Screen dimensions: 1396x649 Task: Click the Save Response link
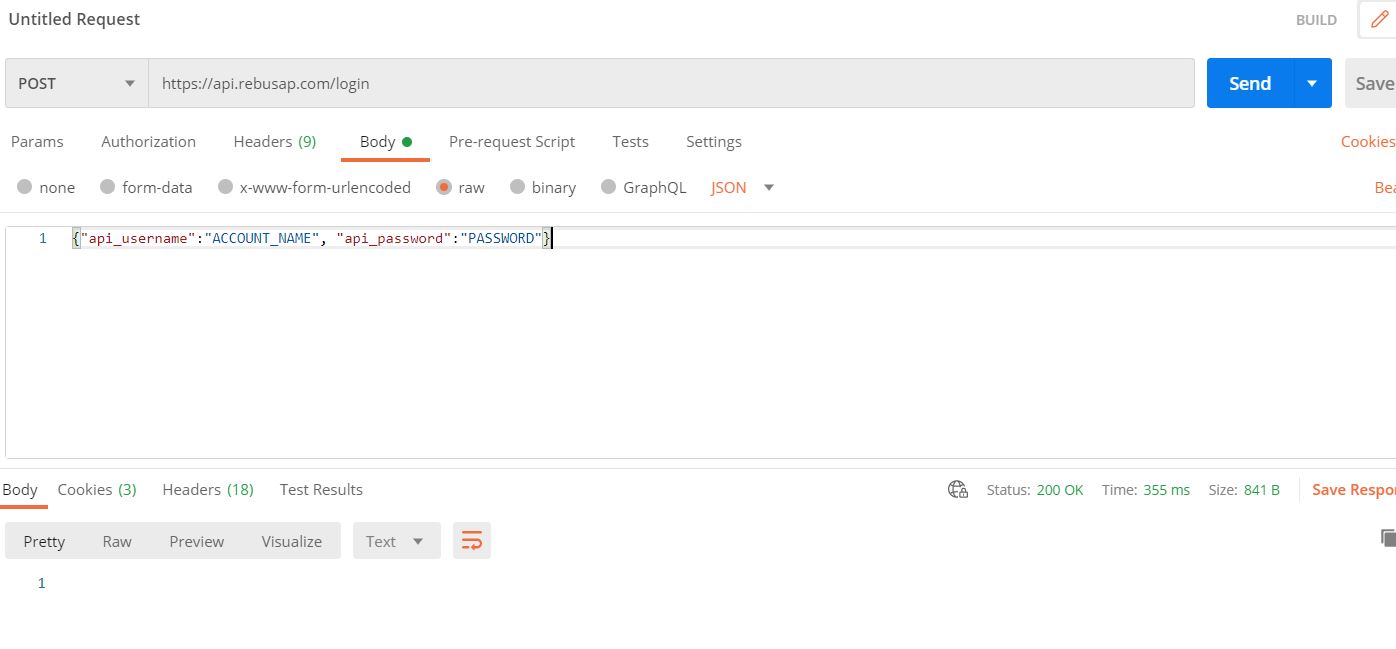click(x=1354, y=489)
